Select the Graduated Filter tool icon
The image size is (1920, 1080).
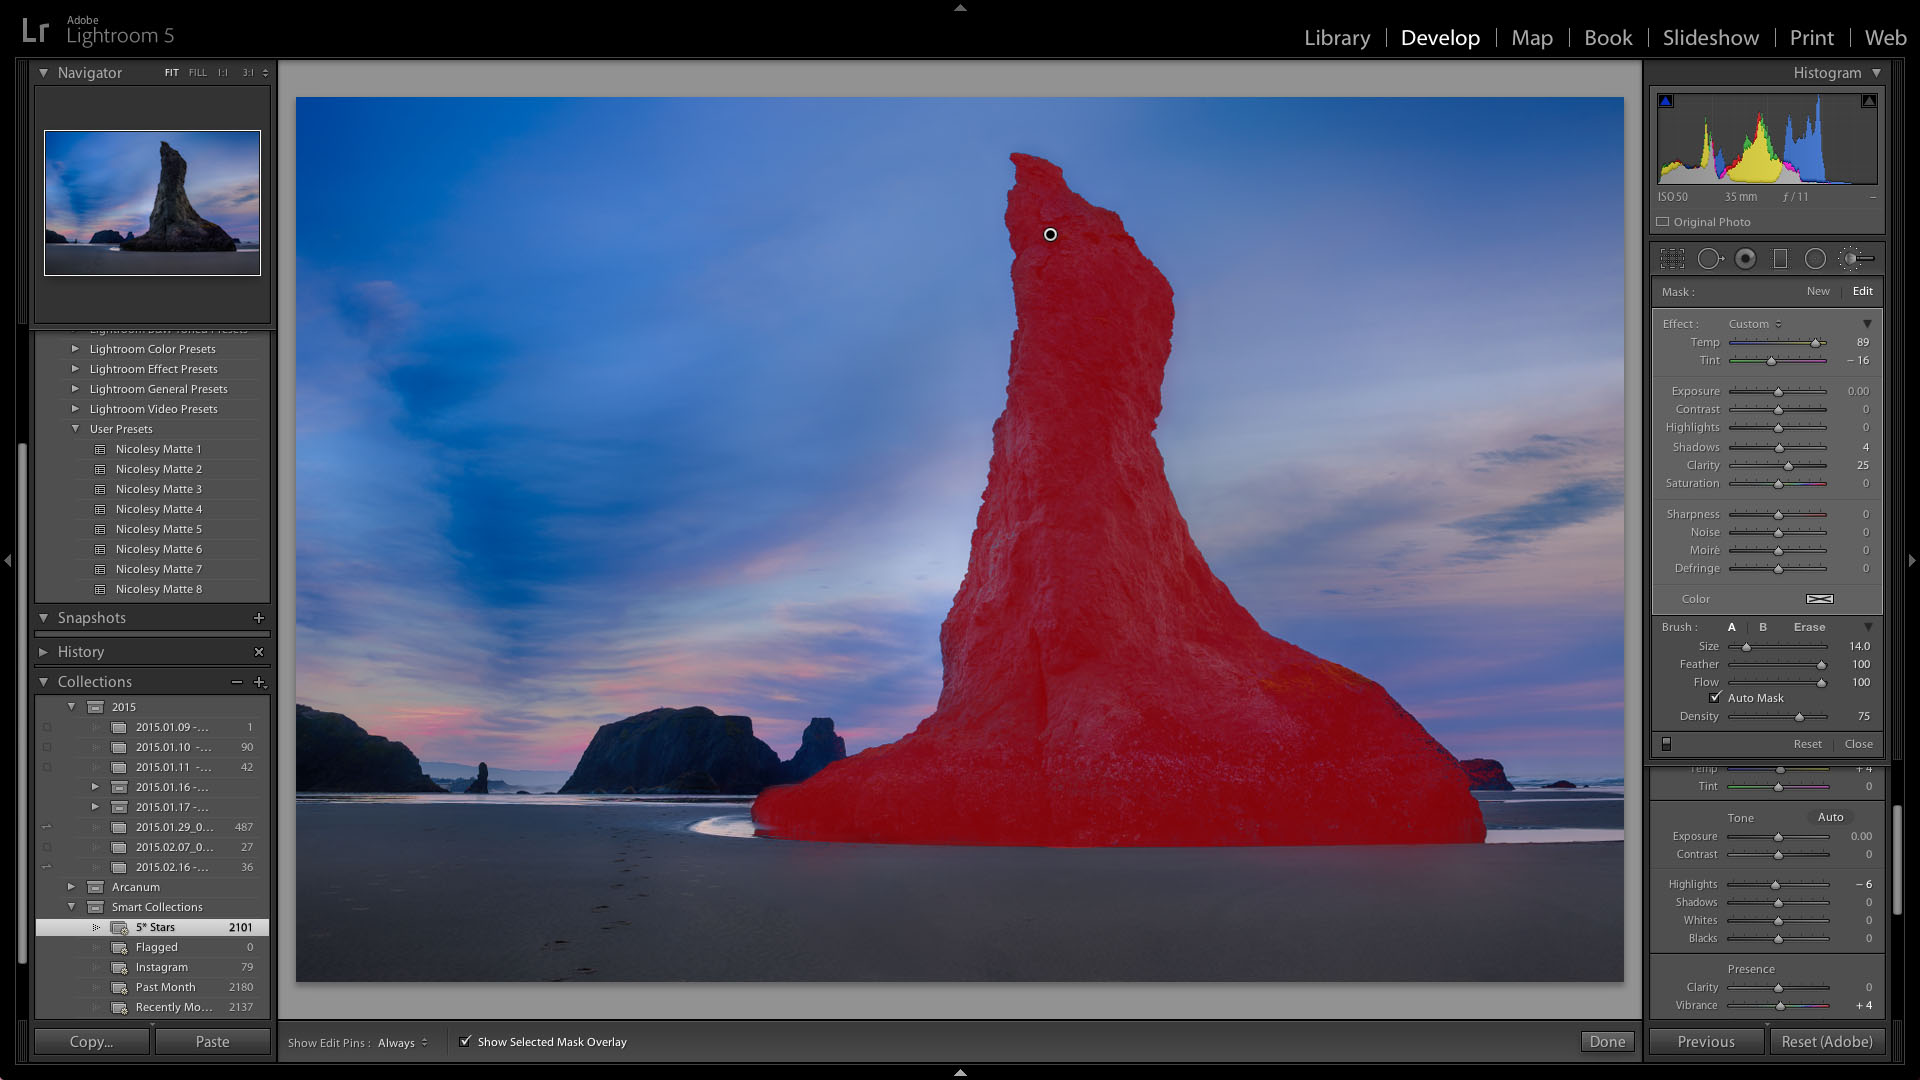tap(1780, 258)
